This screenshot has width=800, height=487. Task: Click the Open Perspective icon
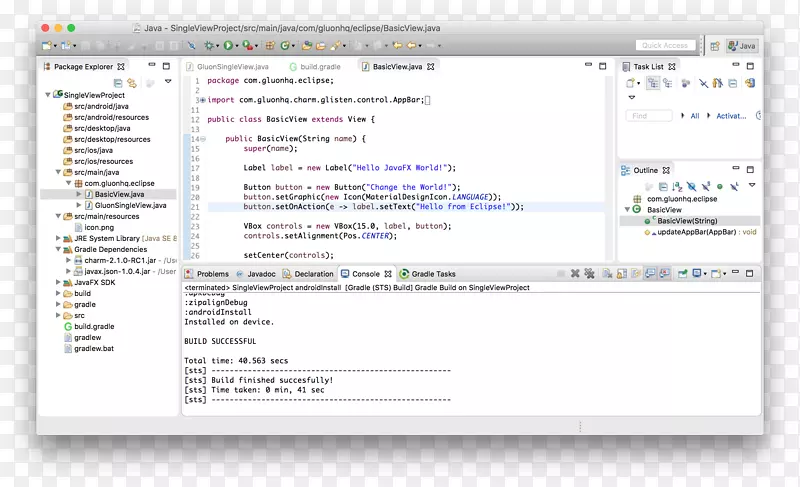715,46
